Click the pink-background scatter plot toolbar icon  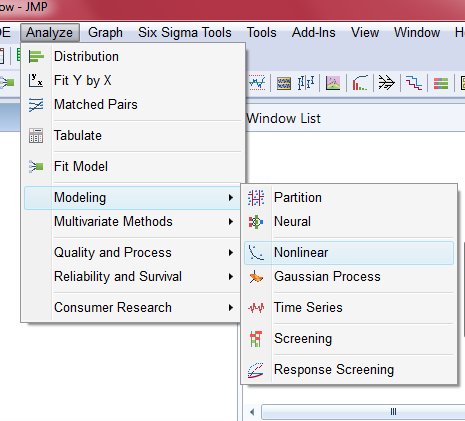click(333, 83)
